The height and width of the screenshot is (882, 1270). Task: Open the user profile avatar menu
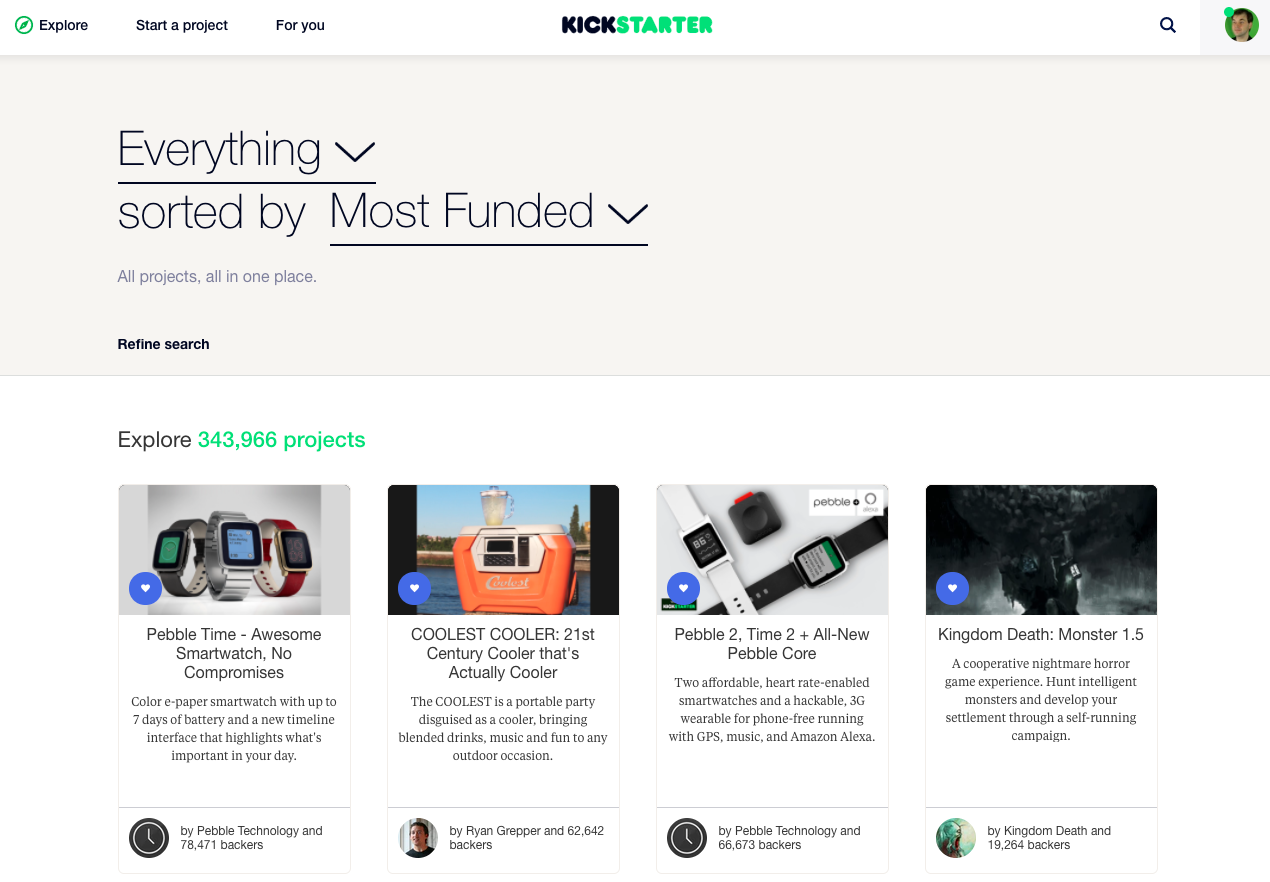pyautogui.click(x=1241, y=25)
